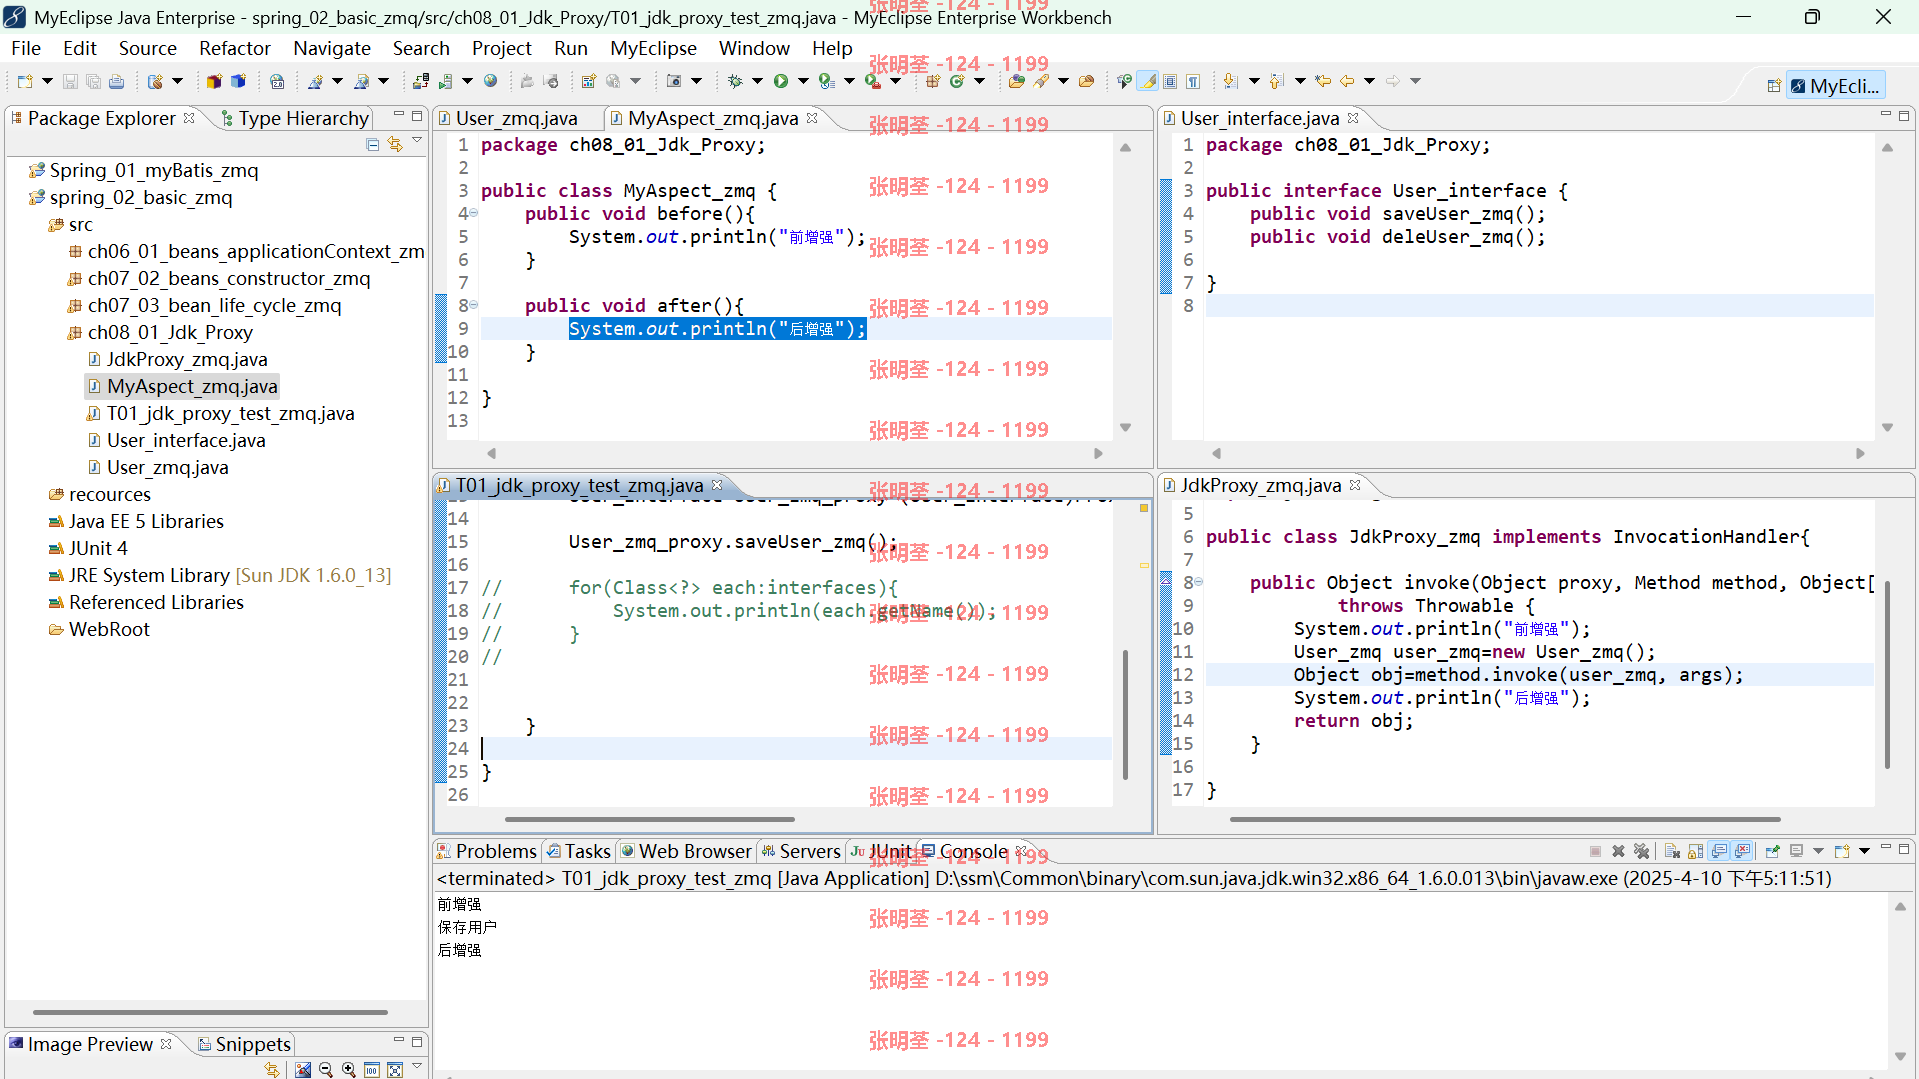This screenshot has width=1919, height=1079.
Task: Click Link with Editor icon in Package Explorer
Action: click(395, 144)
